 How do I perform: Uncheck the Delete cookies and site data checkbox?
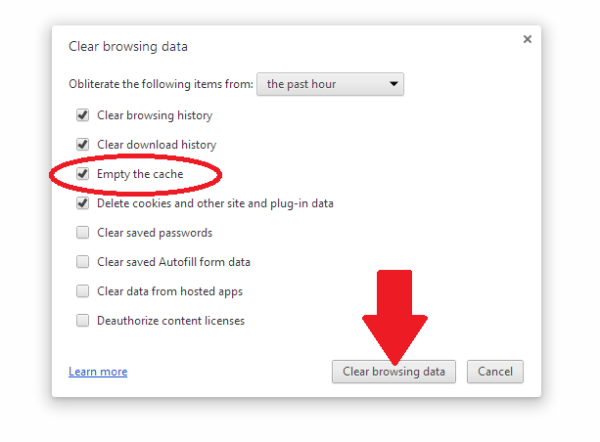83,203
